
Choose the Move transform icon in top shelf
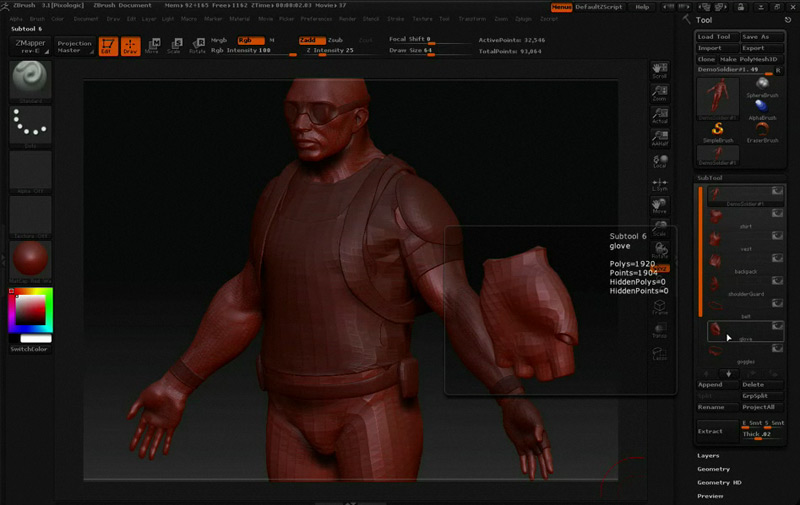[x=152, y=46]
